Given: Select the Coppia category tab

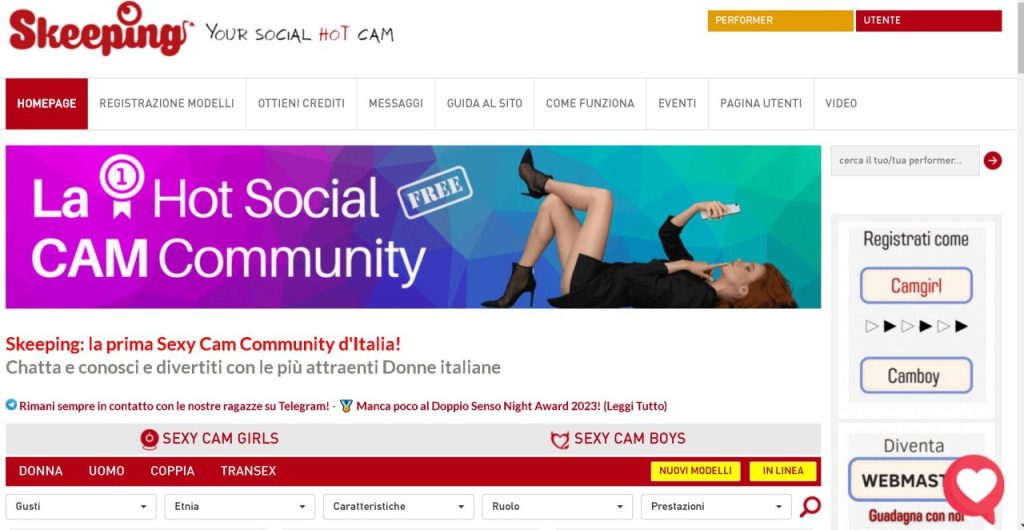Looking at the screenshot, I should pyautogui.click(x=172, y=471).
